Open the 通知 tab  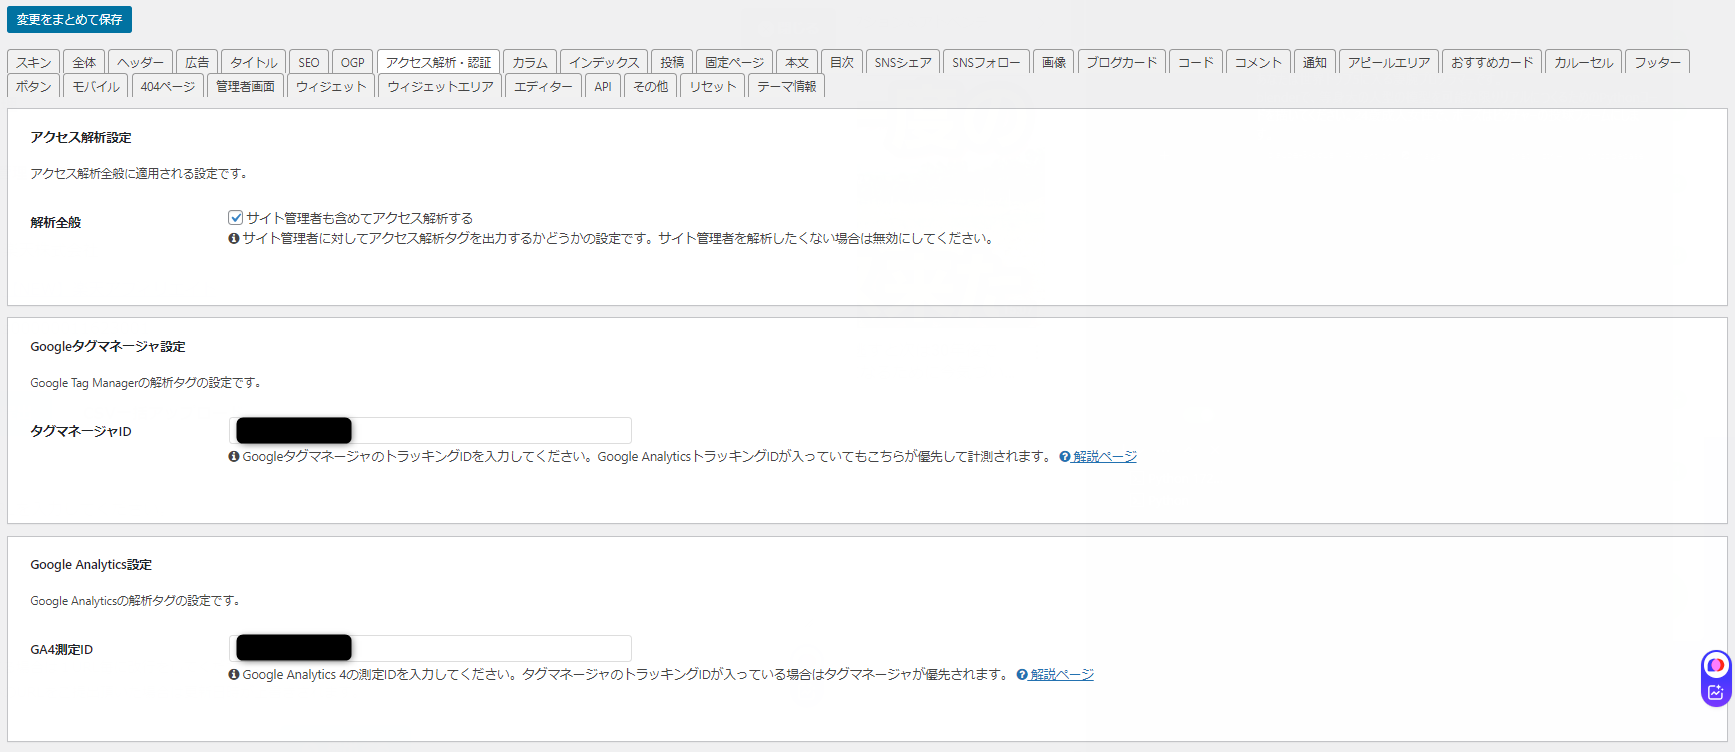point(1315,62)
